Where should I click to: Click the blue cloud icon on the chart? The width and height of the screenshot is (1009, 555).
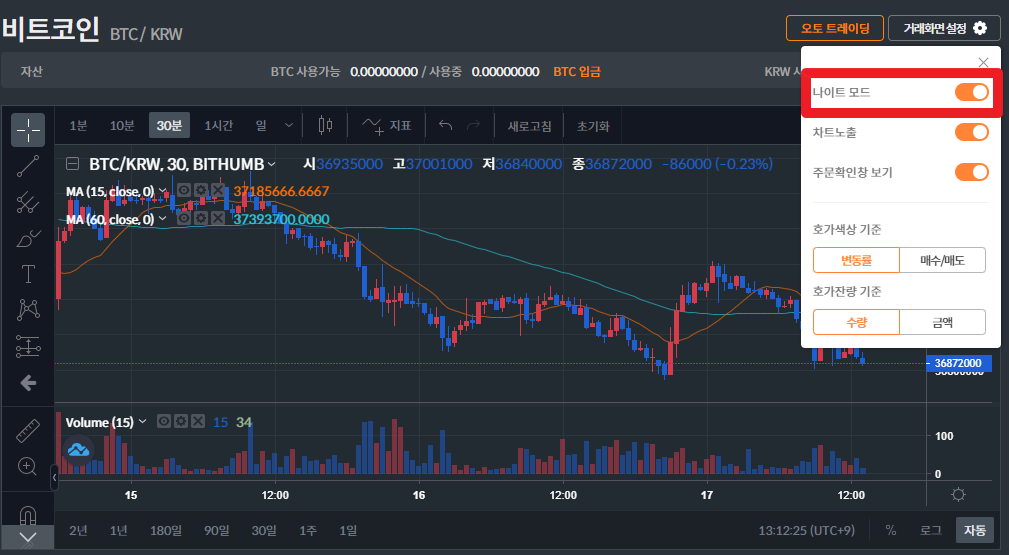click(79, 449)
